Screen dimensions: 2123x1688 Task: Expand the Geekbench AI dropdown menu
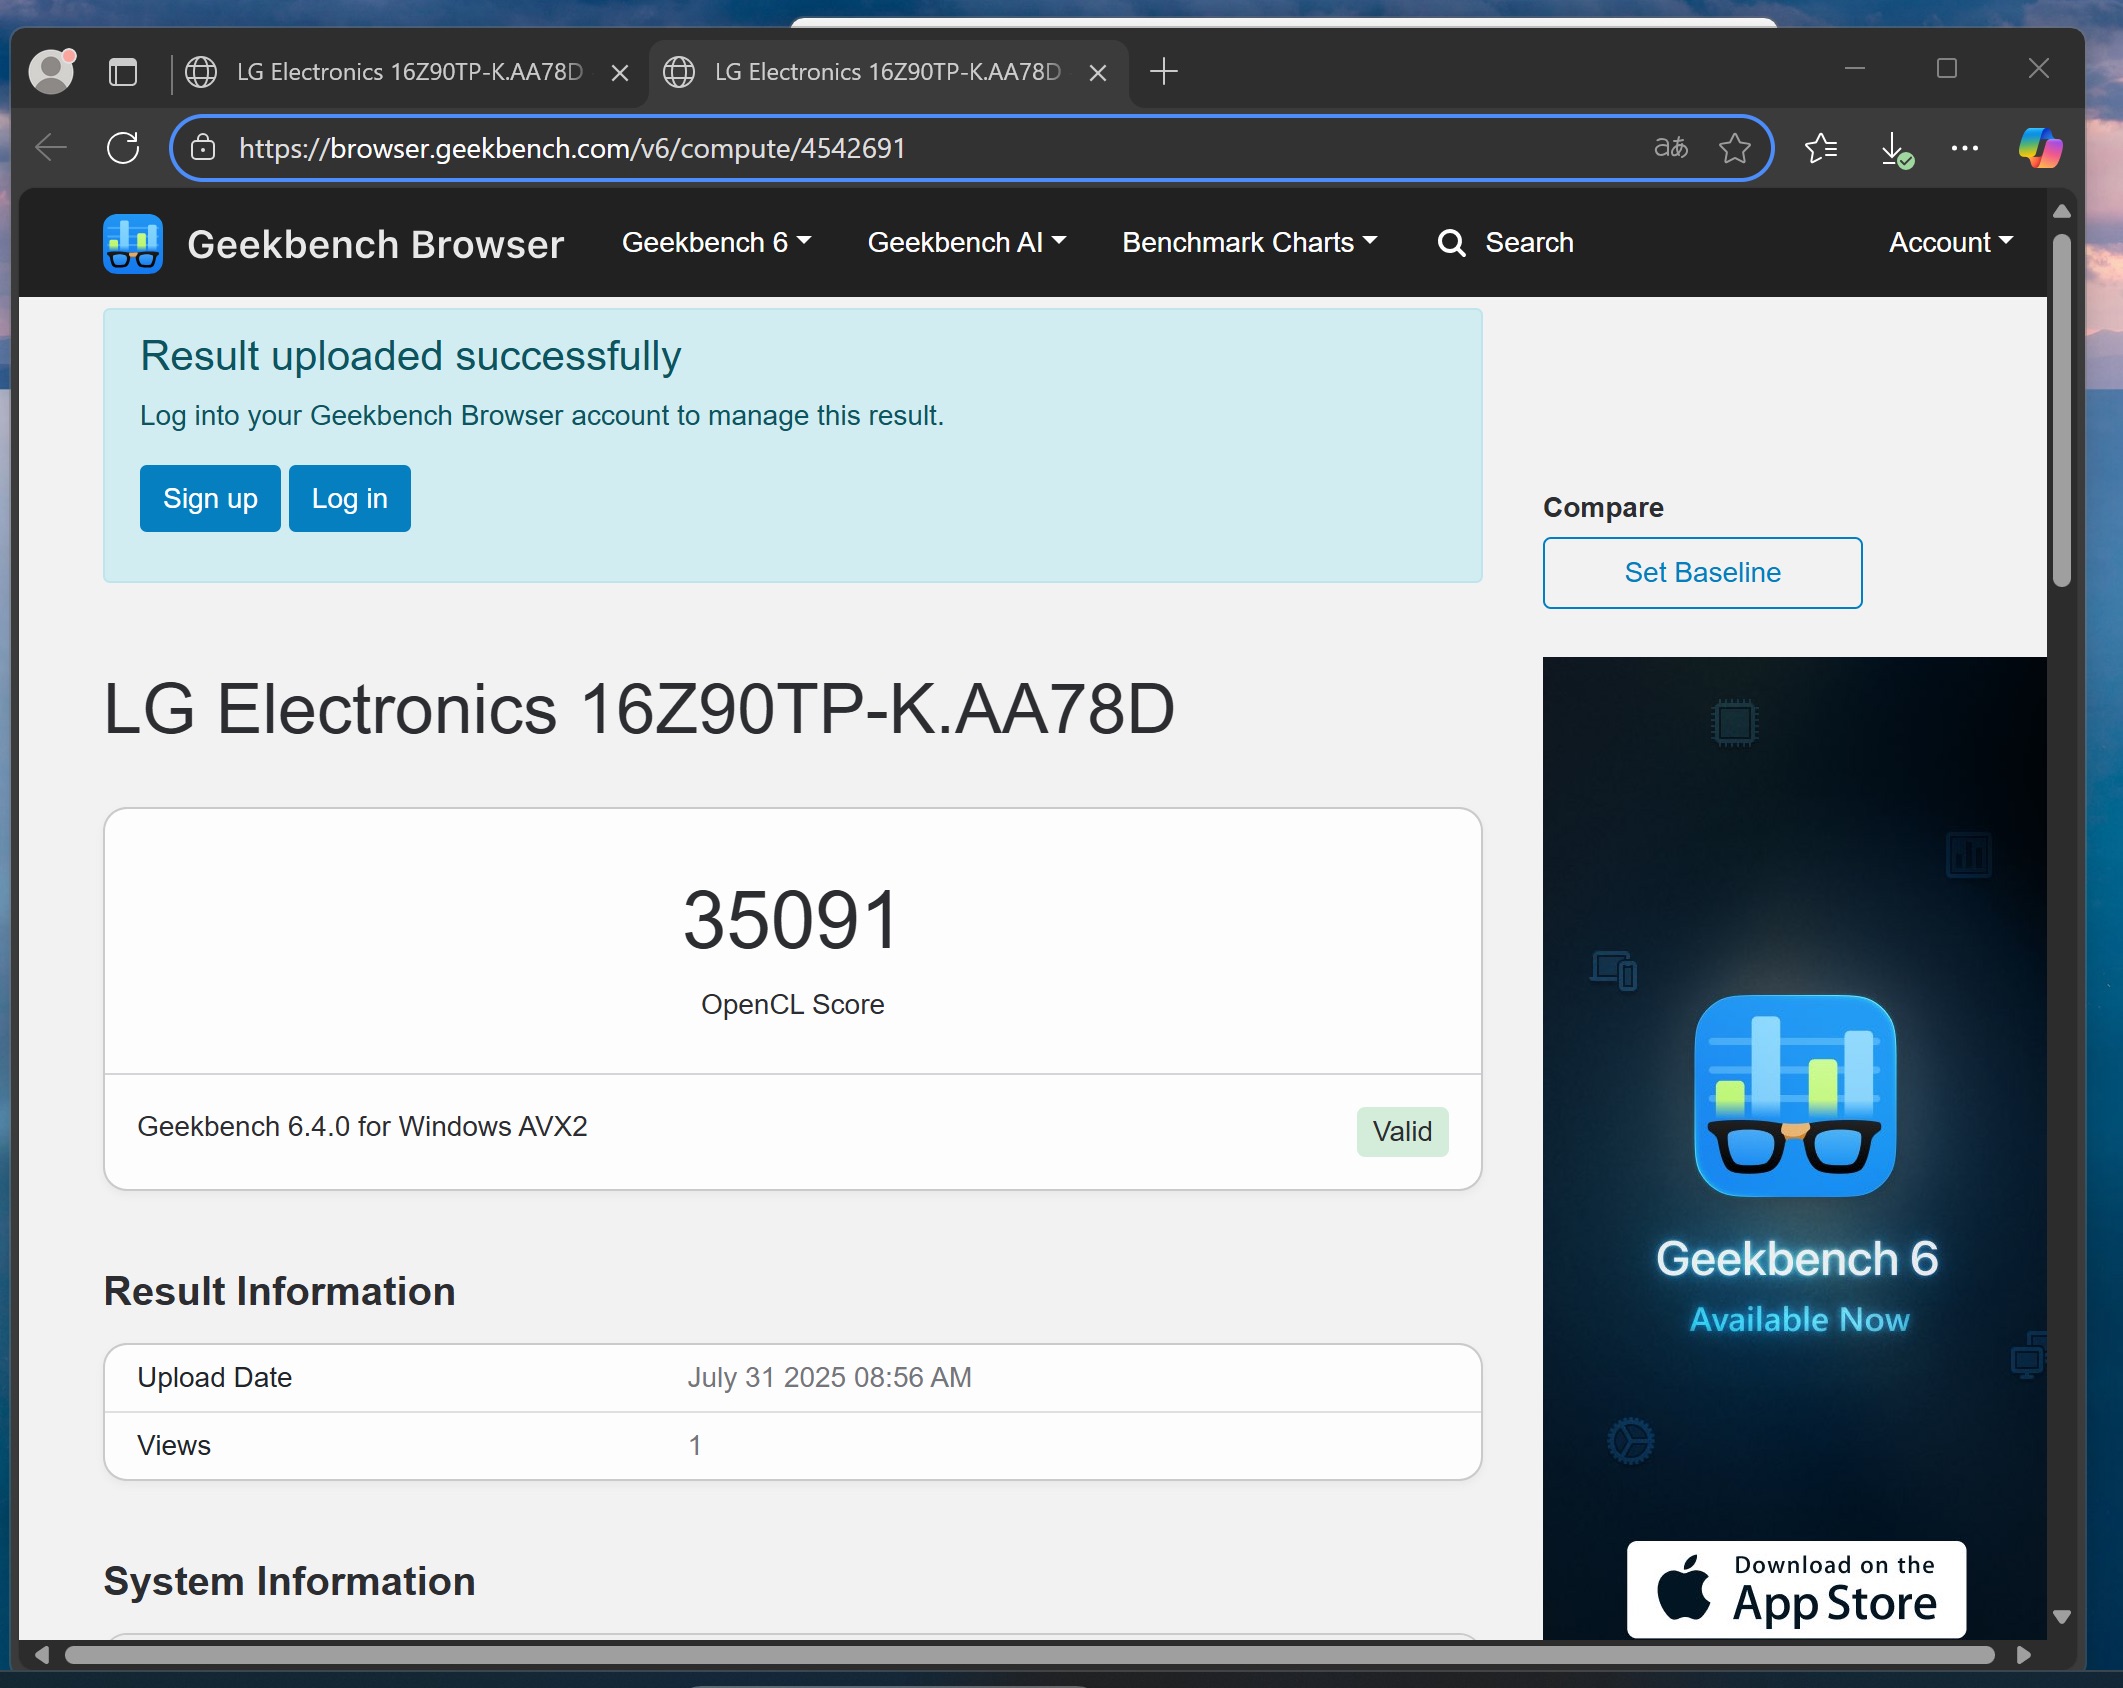pyautogui.click(x=966, y=243)
